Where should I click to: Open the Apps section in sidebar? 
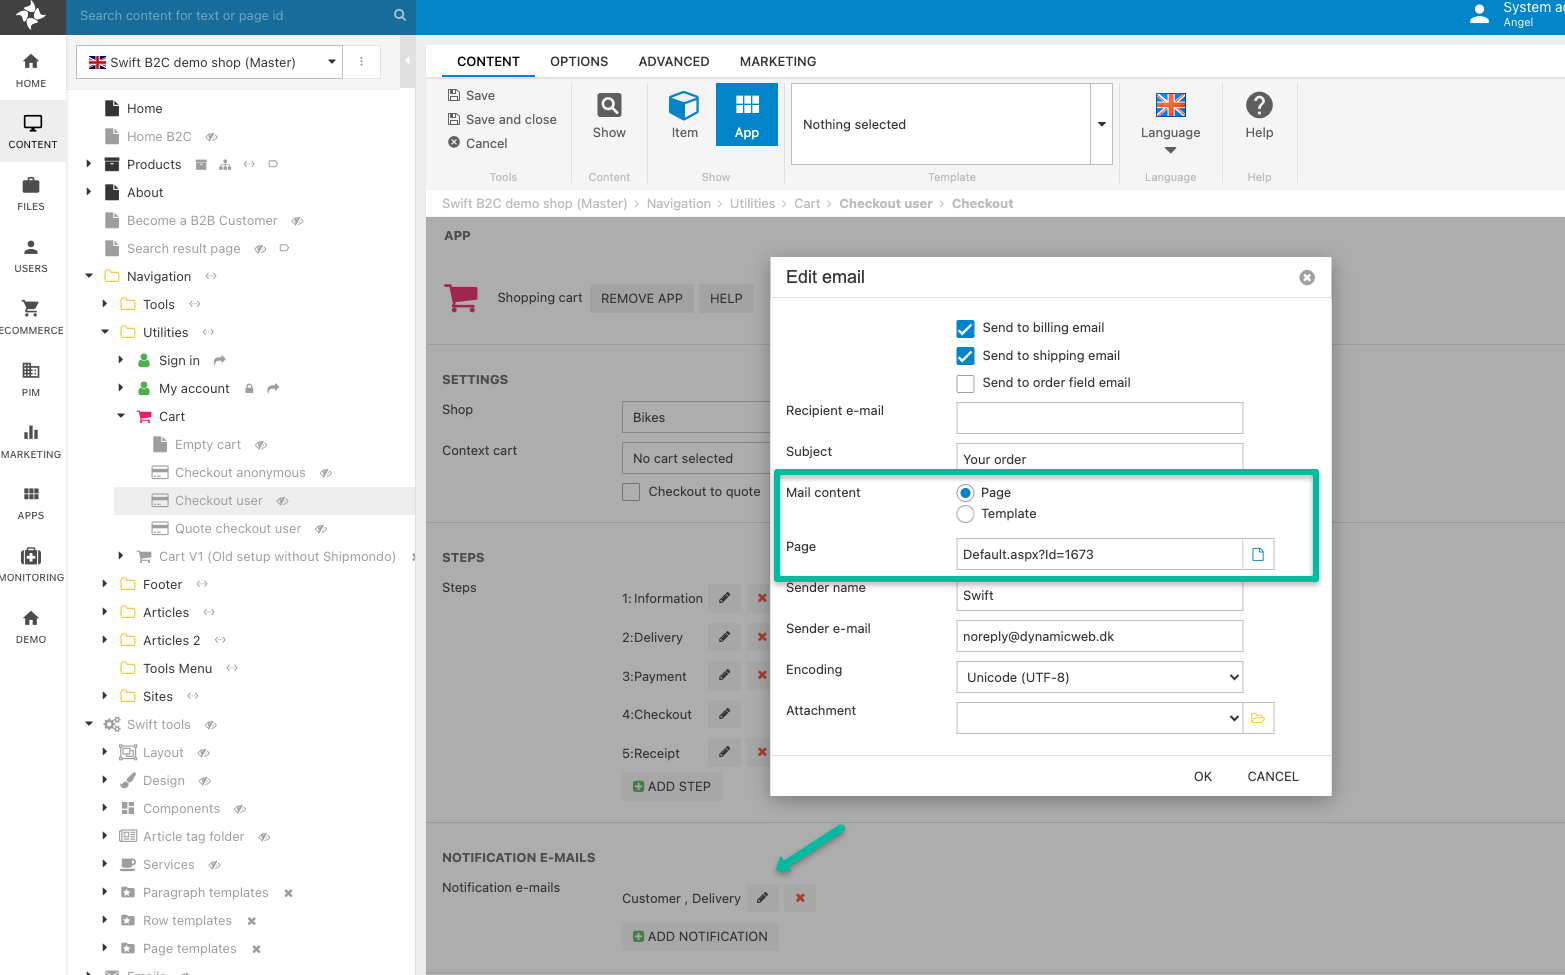tap(31, 503)
